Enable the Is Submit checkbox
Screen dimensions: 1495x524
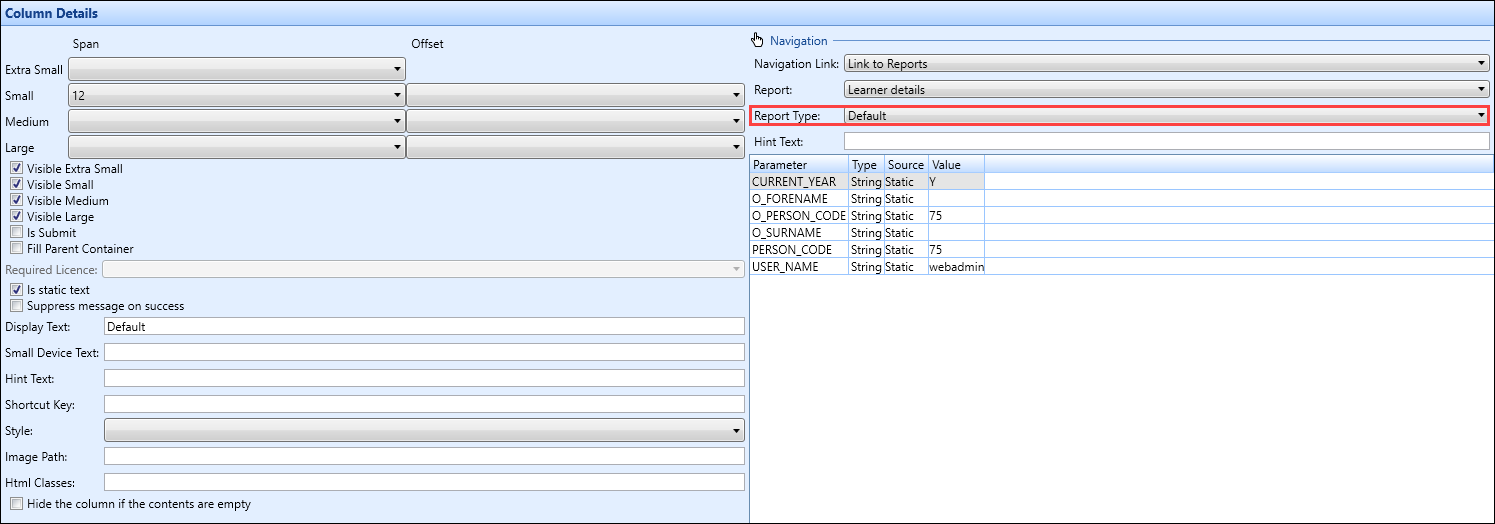pos(17,232)
